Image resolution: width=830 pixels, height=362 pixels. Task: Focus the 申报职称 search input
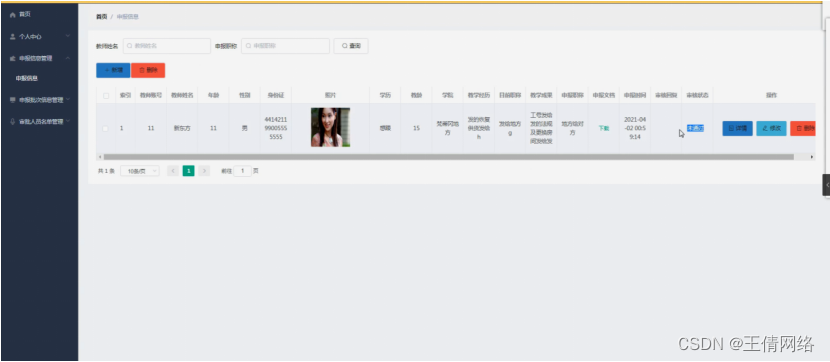tap(285, 46)
